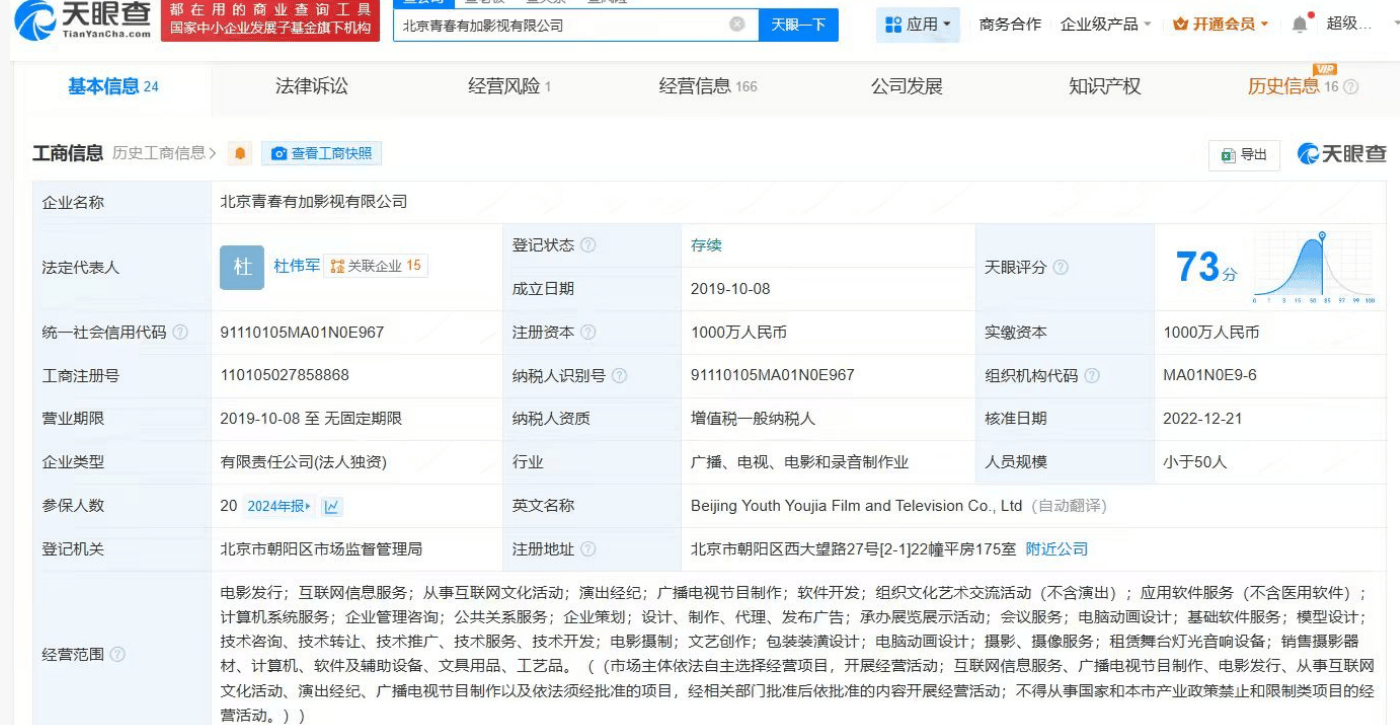Click 有限责任公司(法人独资) company type
This screenshot has height=725, width=1400.
tap(303, 462)
